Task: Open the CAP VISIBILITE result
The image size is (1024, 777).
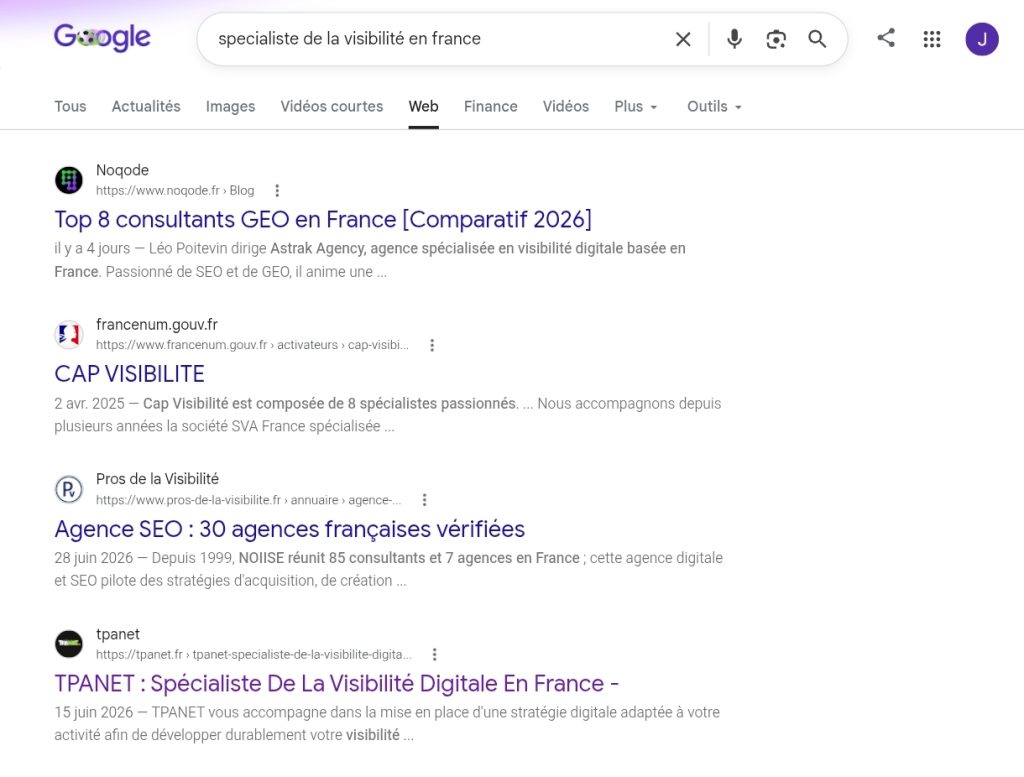Action: tap(129, 374)
